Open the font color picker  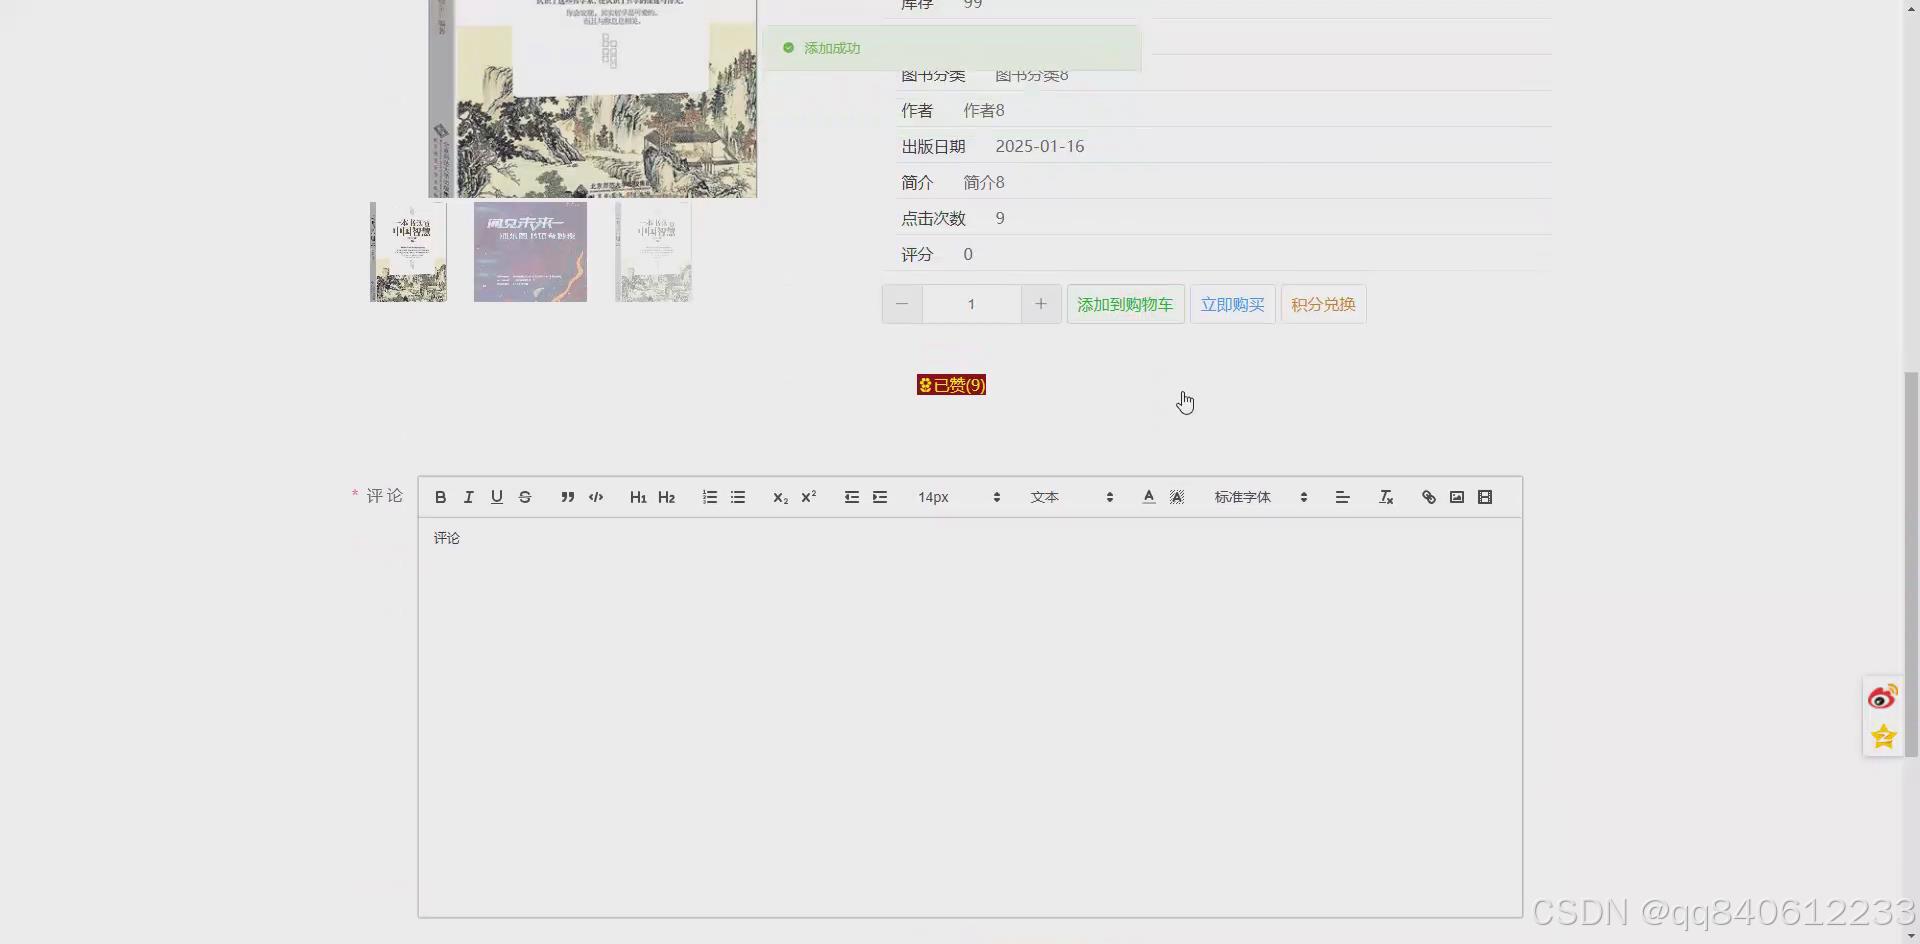[1148, 497]
